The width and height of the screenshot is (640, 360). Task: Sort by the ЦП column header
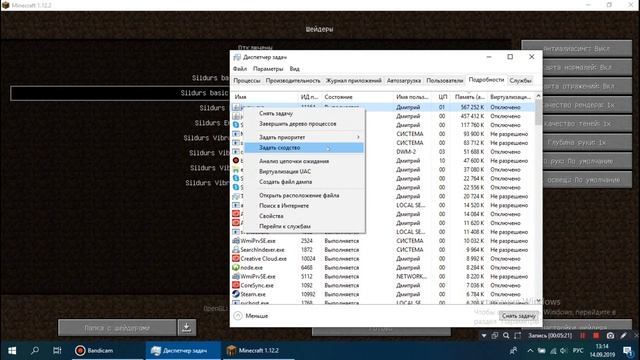point(443,97)
